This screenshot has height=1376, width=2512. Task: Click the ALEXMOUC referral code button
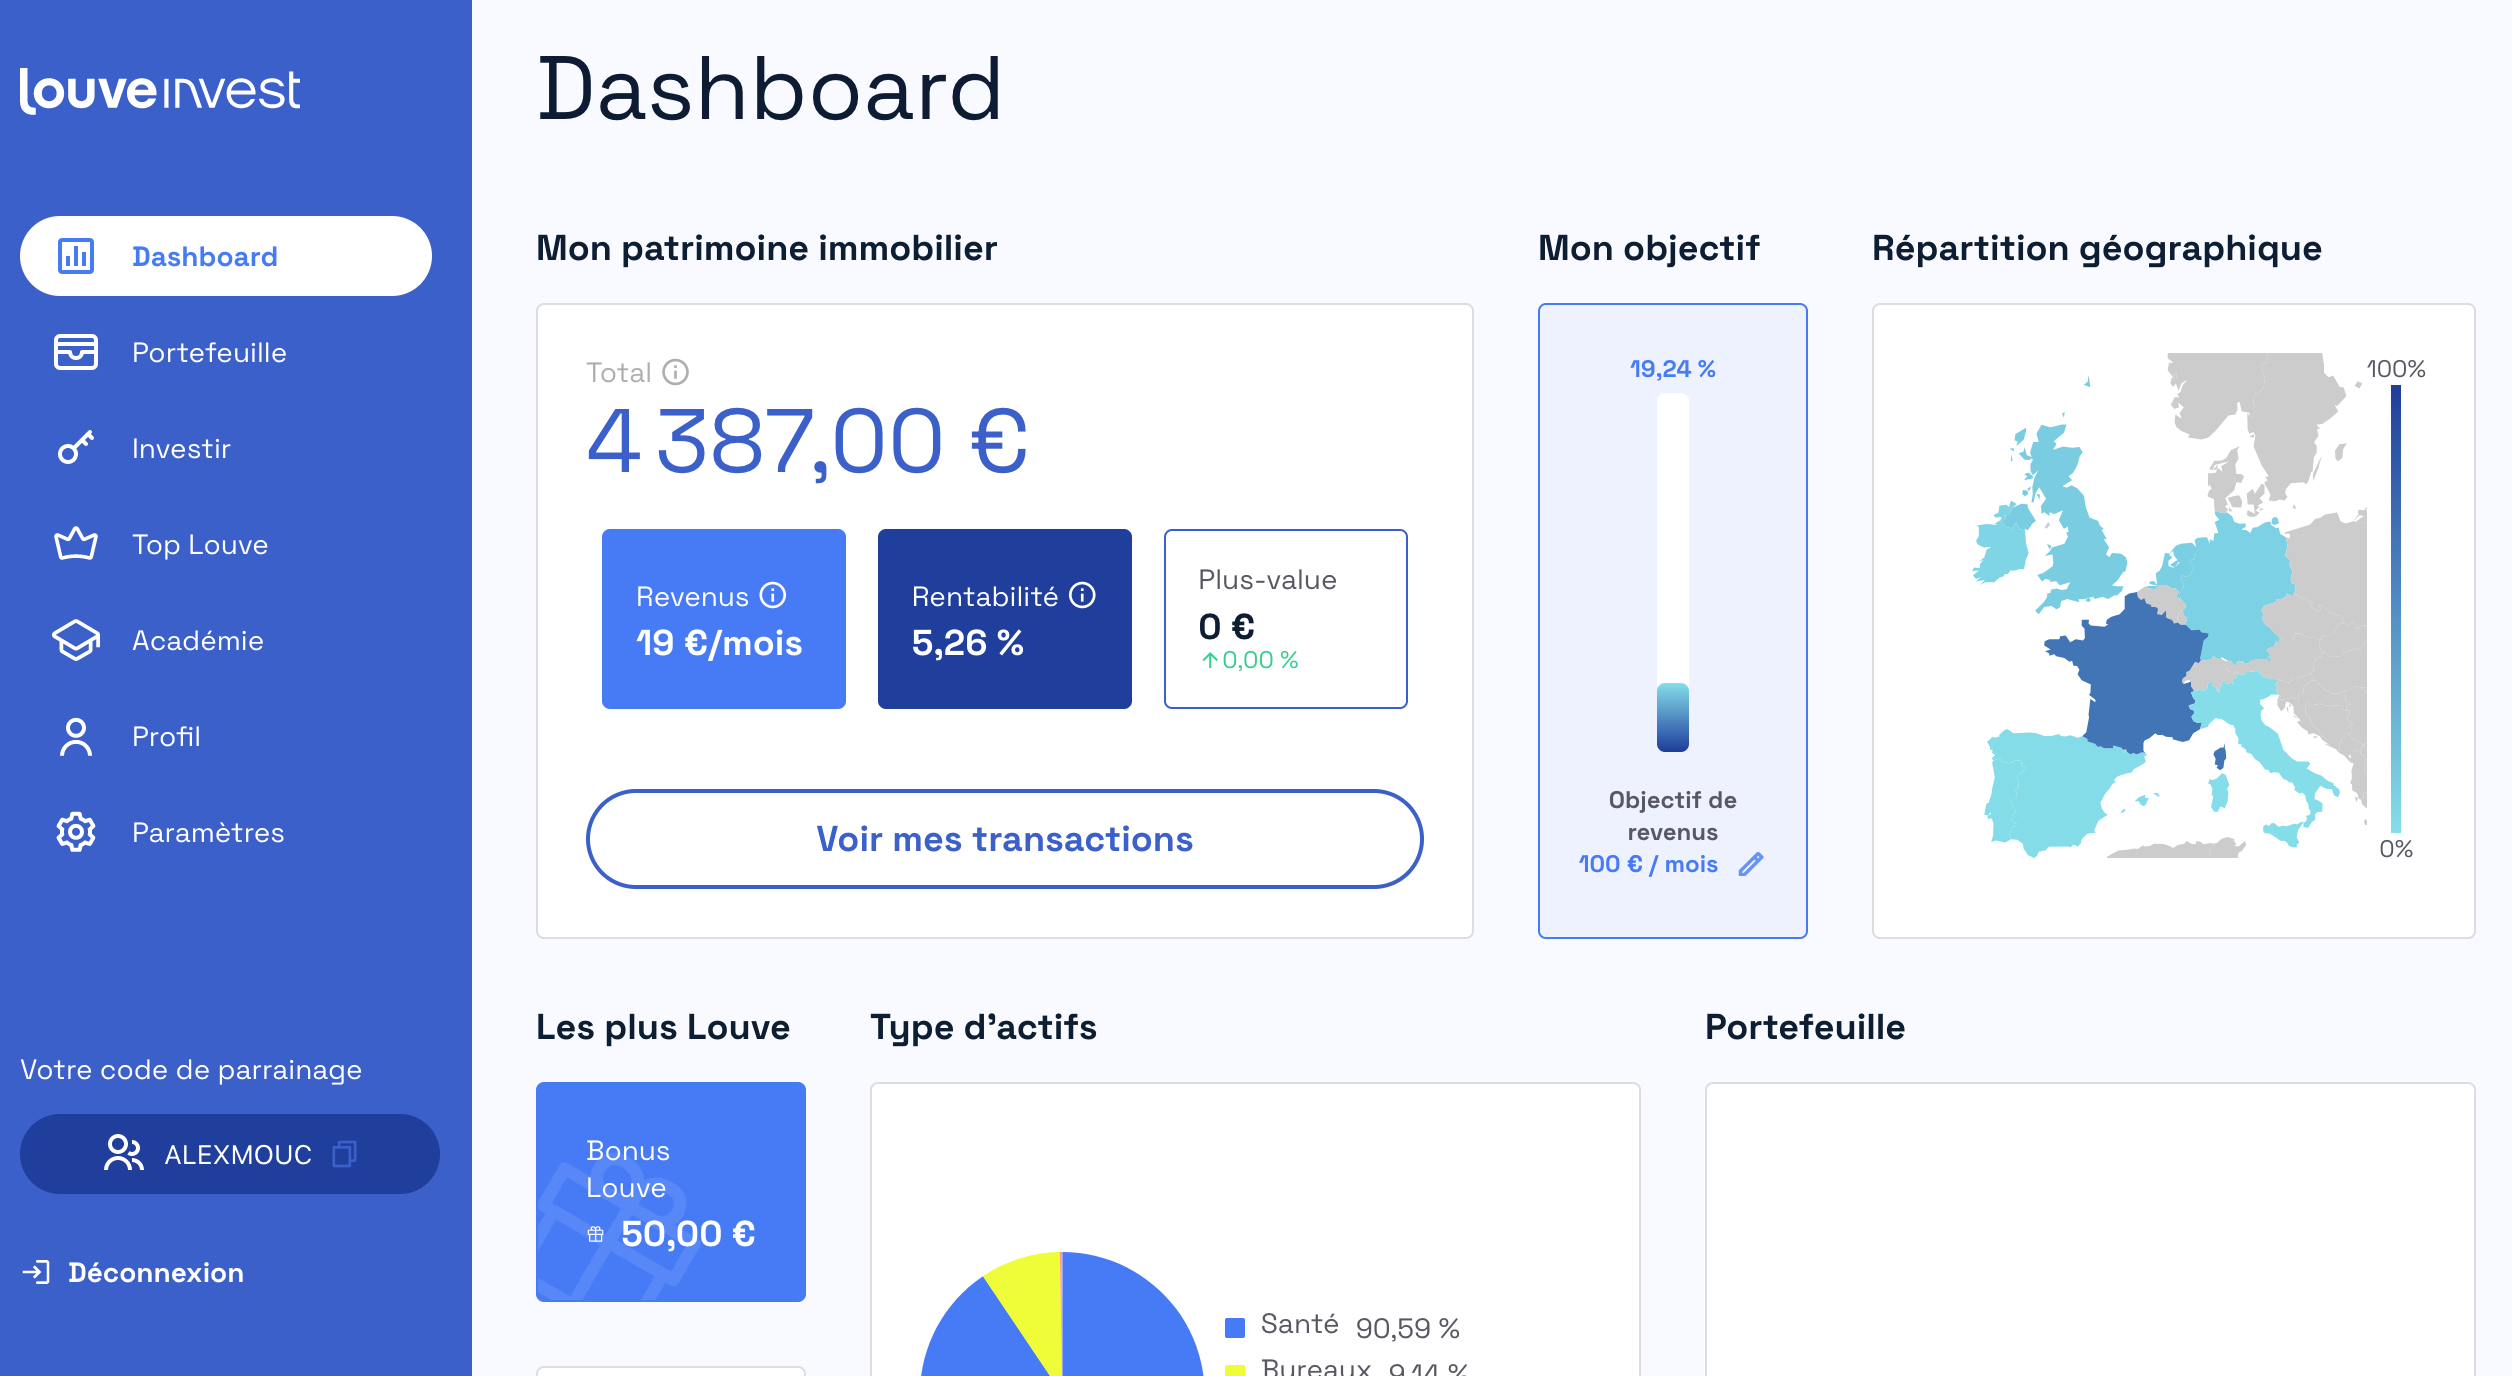click(230, 1154)
